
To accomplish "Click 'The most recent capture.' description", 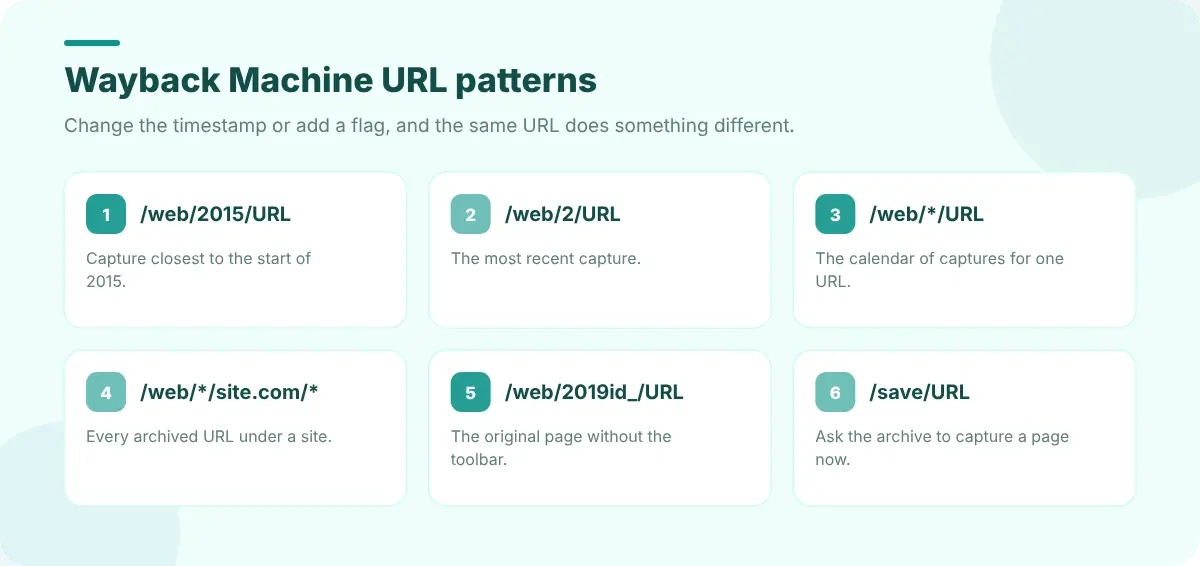I will point(546,258).
